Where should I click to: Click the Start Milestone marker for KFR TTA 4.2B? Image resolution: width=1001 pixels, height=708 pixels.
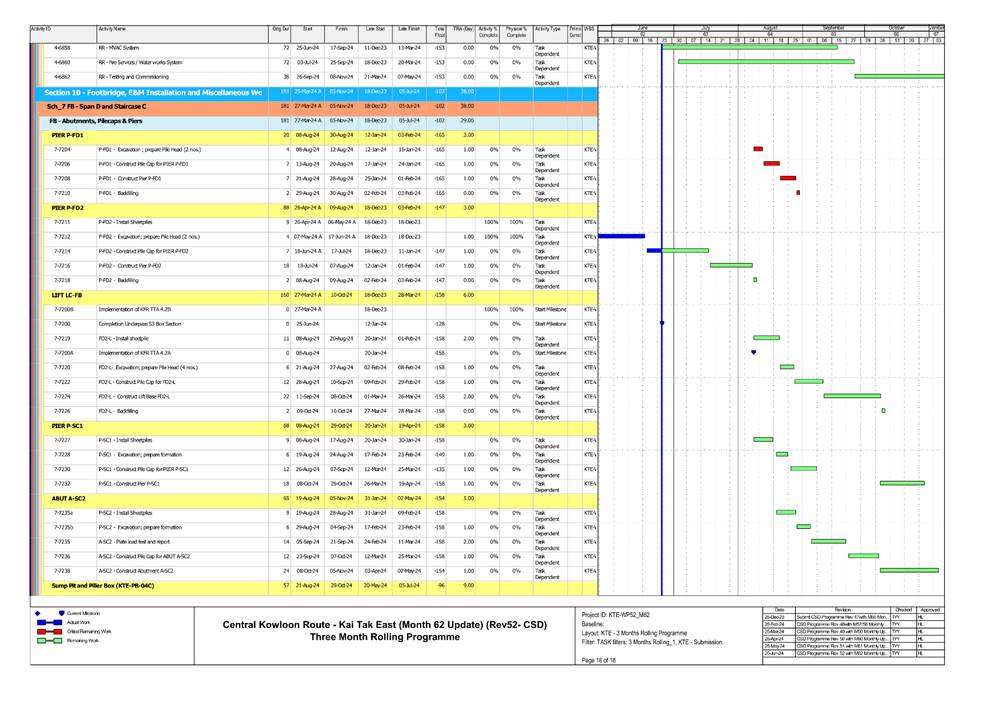pos(662,323)
